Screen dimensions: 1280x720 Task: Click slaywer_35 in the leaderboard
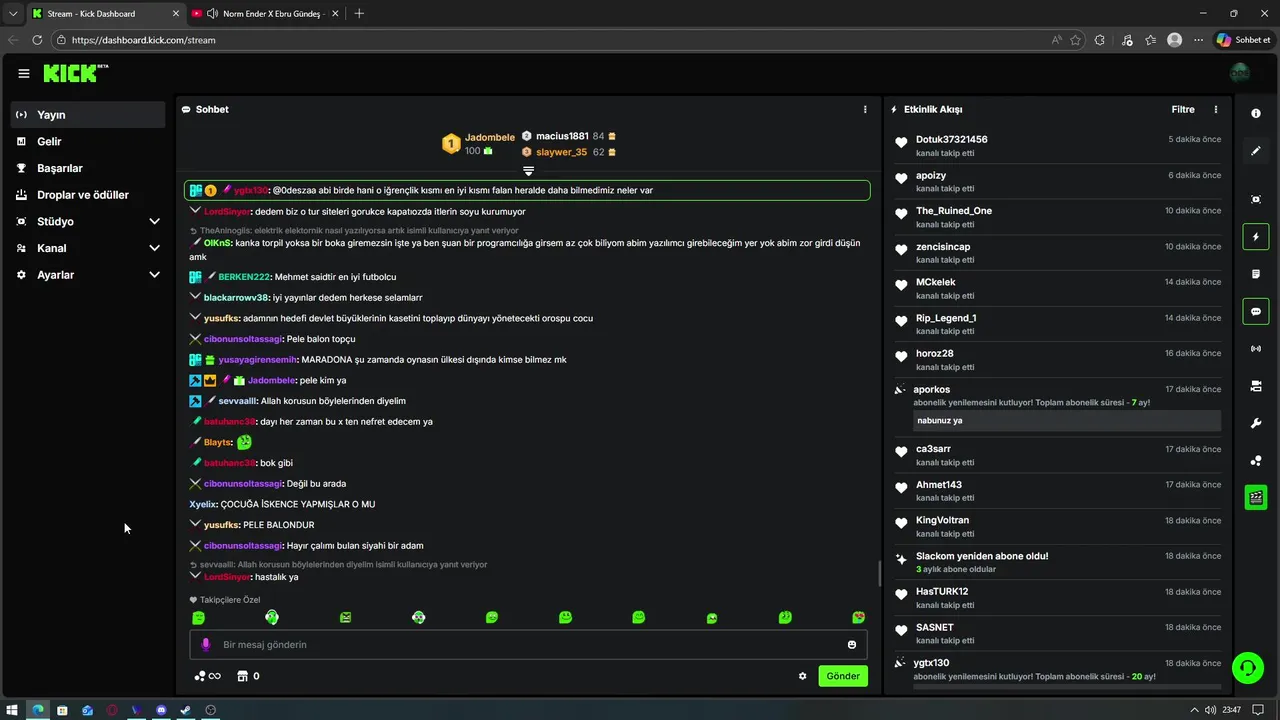pyautogui.click(x=561, y=152)
